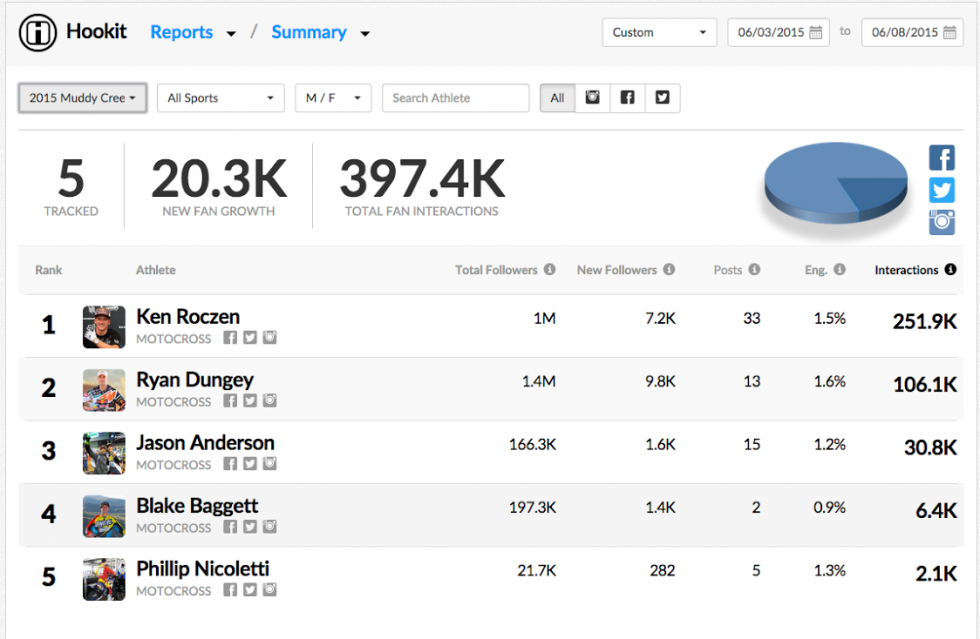This screenshot has width=980, height=639.
Task: Open the All Sports dropdown
Action: pyautogui.click(x=220, y=98)
